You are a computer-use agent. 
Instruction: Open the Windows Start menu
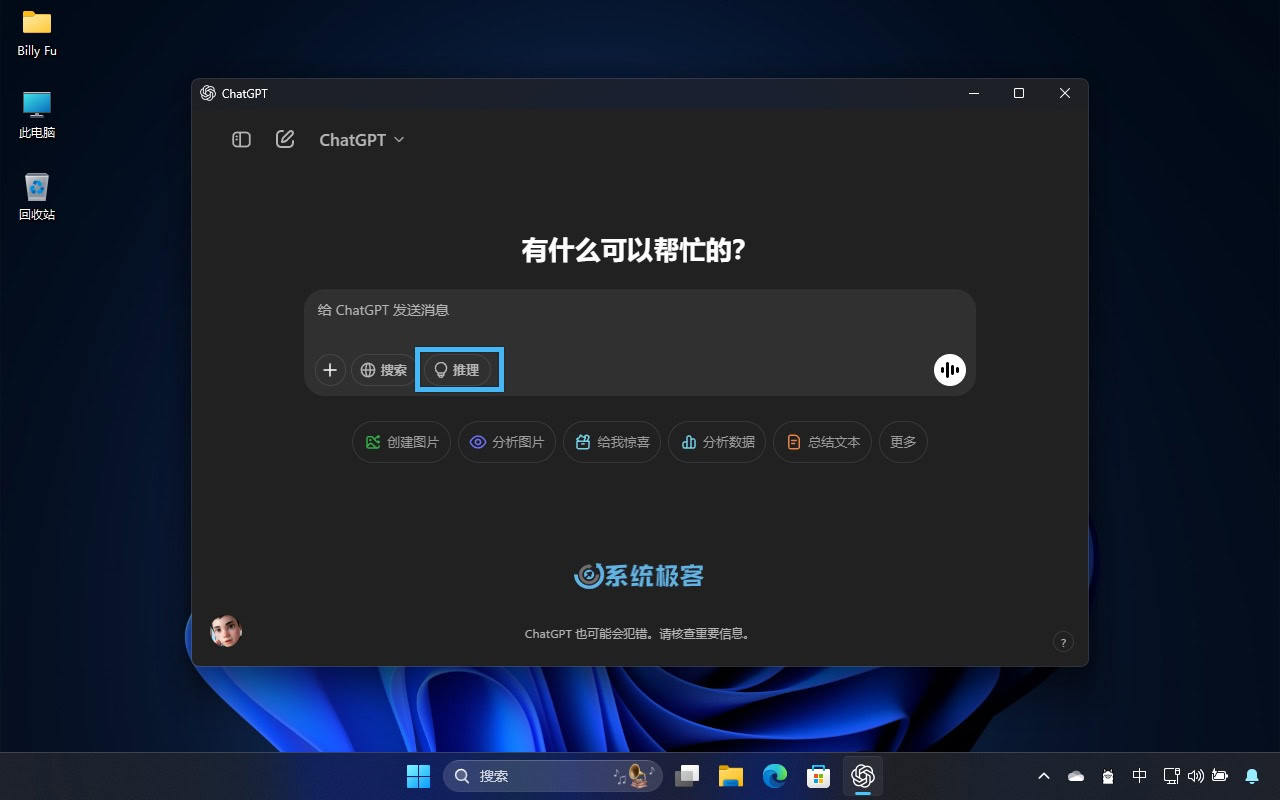click(x=418, y=776)
